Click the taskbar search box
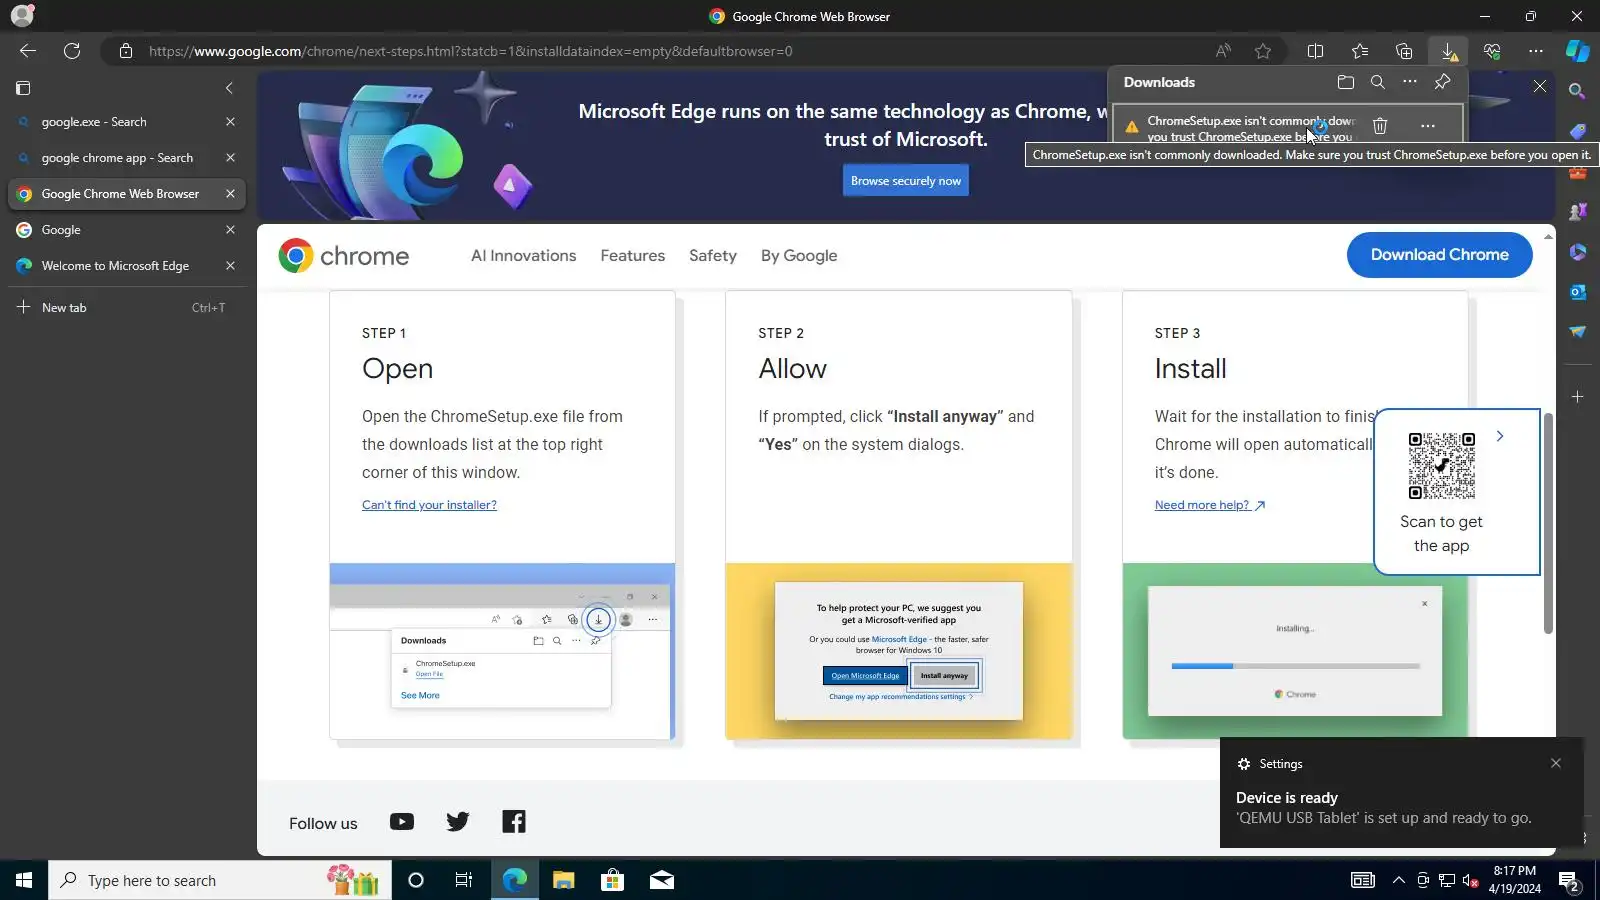This screenshot has width=1600, height=900. tap(220, 880)
